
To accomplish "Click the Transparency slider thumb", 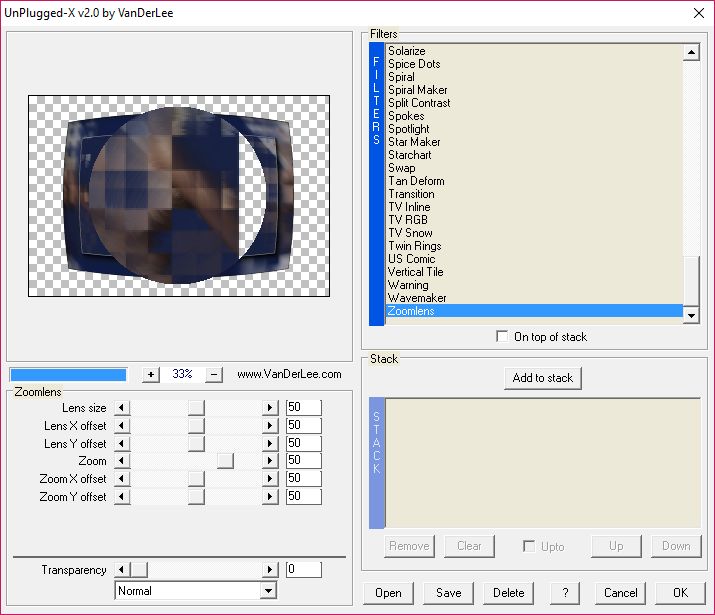I will 139,569.
